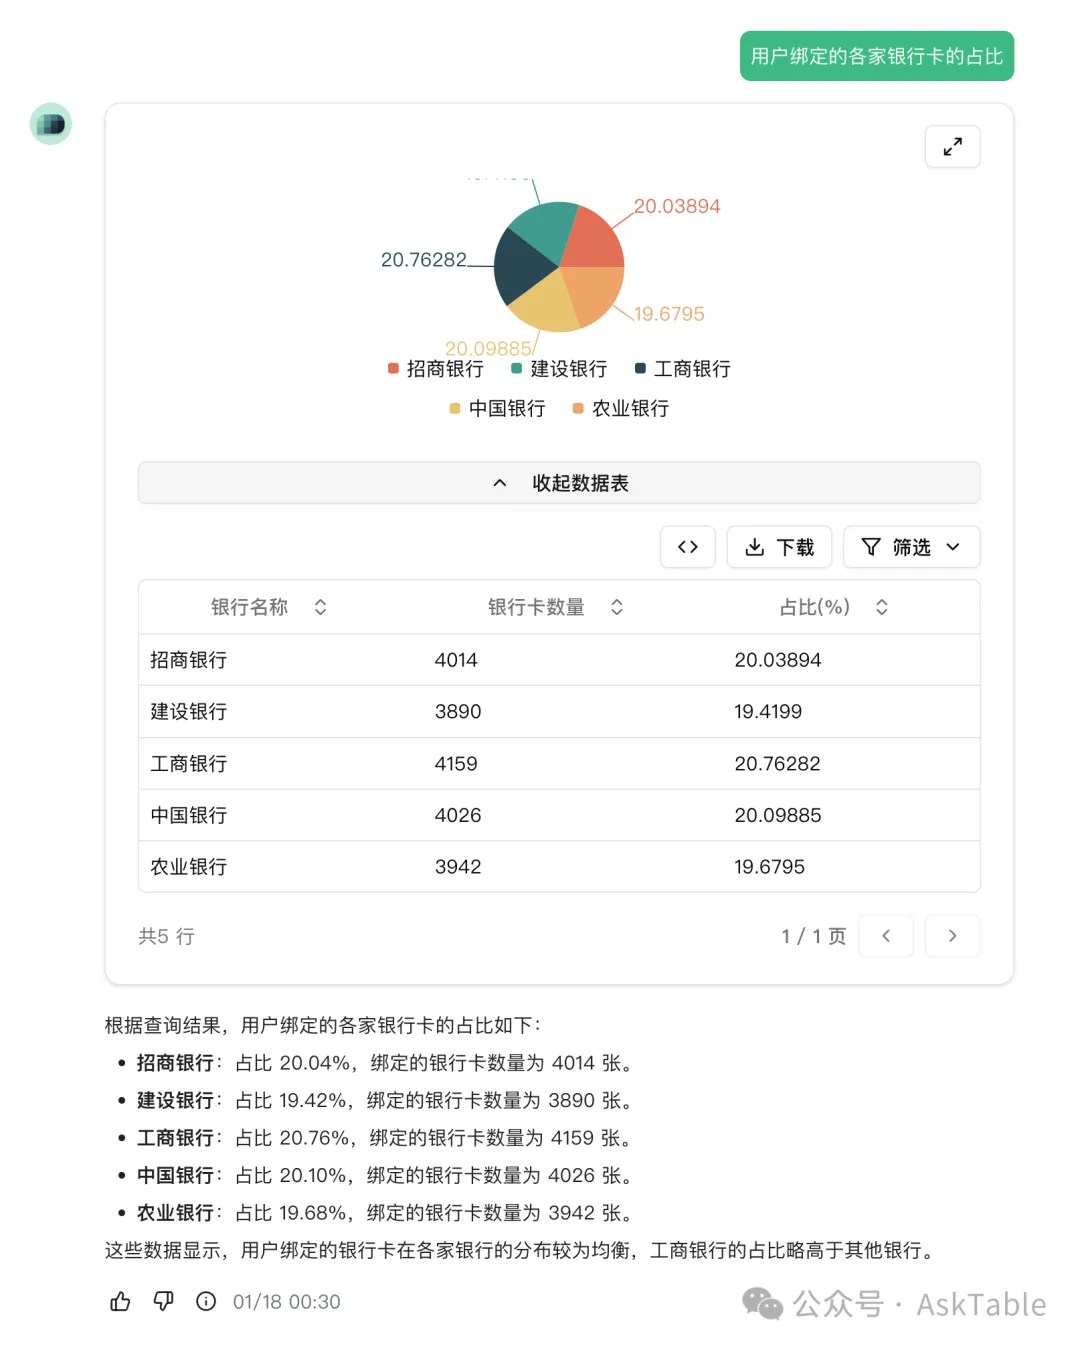
Task: Click the card count cell 4014
Action: click(456, 660)
